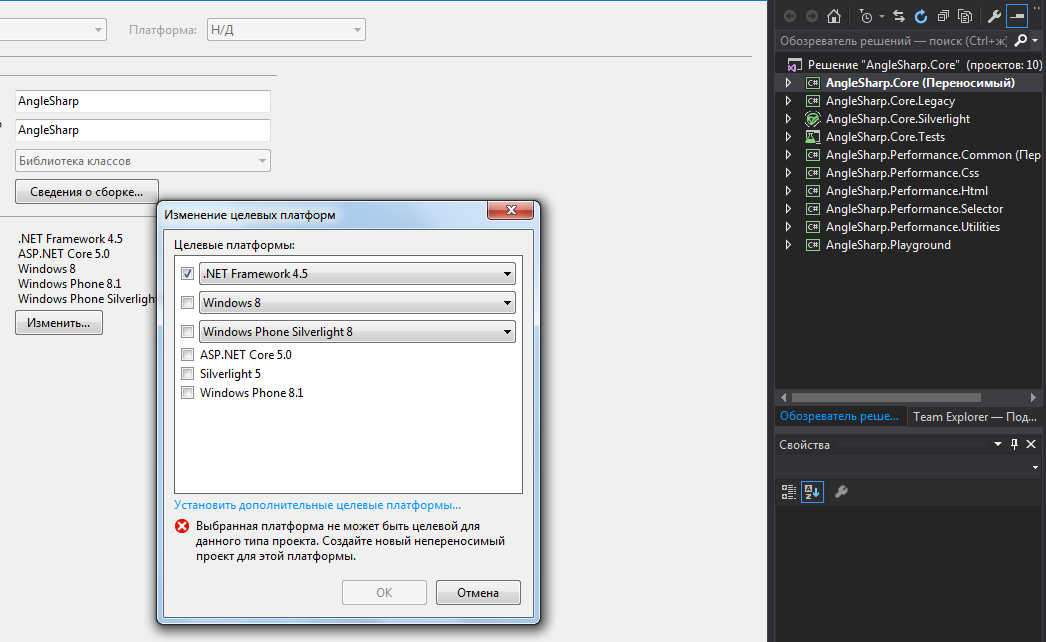1046x642 pixels.
Task: Select AngleSharp.Performance.Utilities in the tree
Action: pyautogui.click(x=913, y=227)
